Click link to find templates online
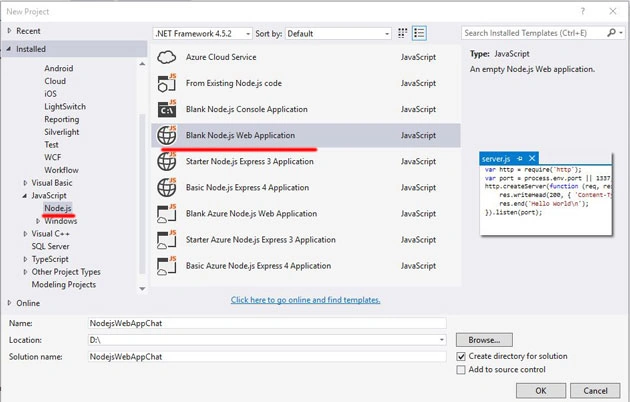The width and height of the screenshot is (630, 402). point(305,300)
